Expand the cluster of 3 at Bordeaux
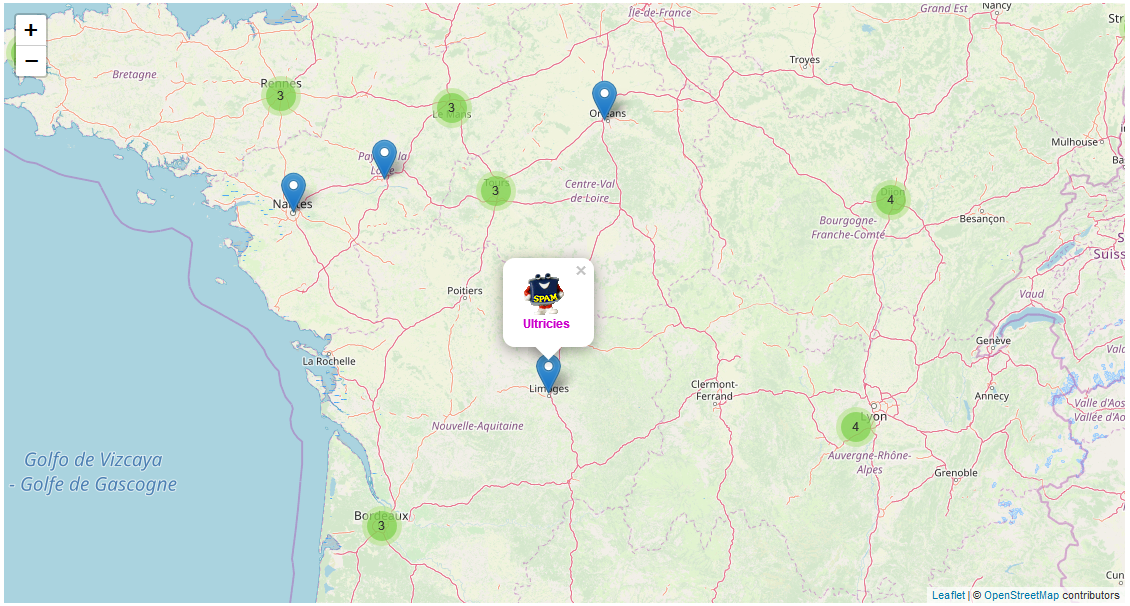1130x606 pixels. [x=382, y=526]
